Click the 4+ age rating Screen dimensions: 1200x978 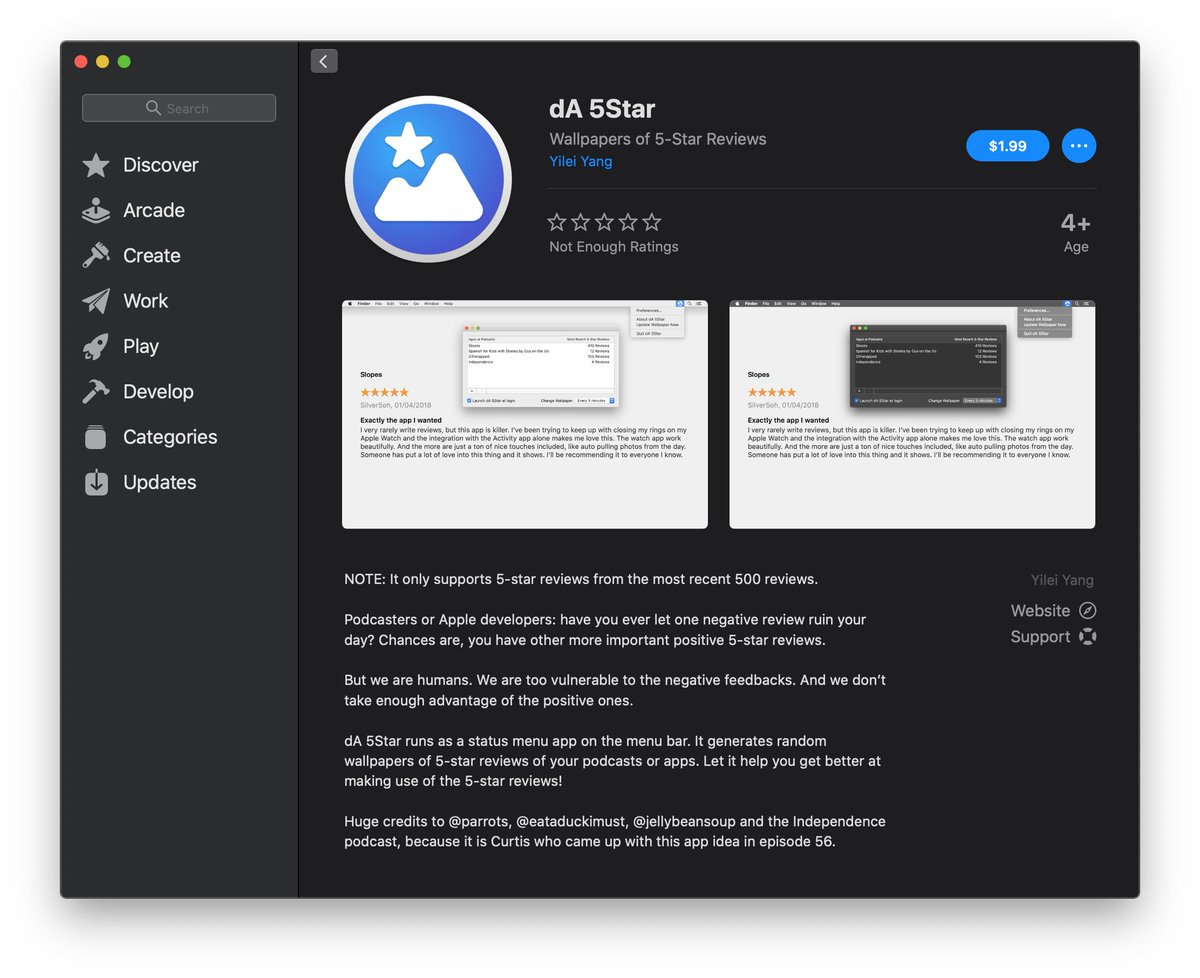click(x=1076, y=223)
